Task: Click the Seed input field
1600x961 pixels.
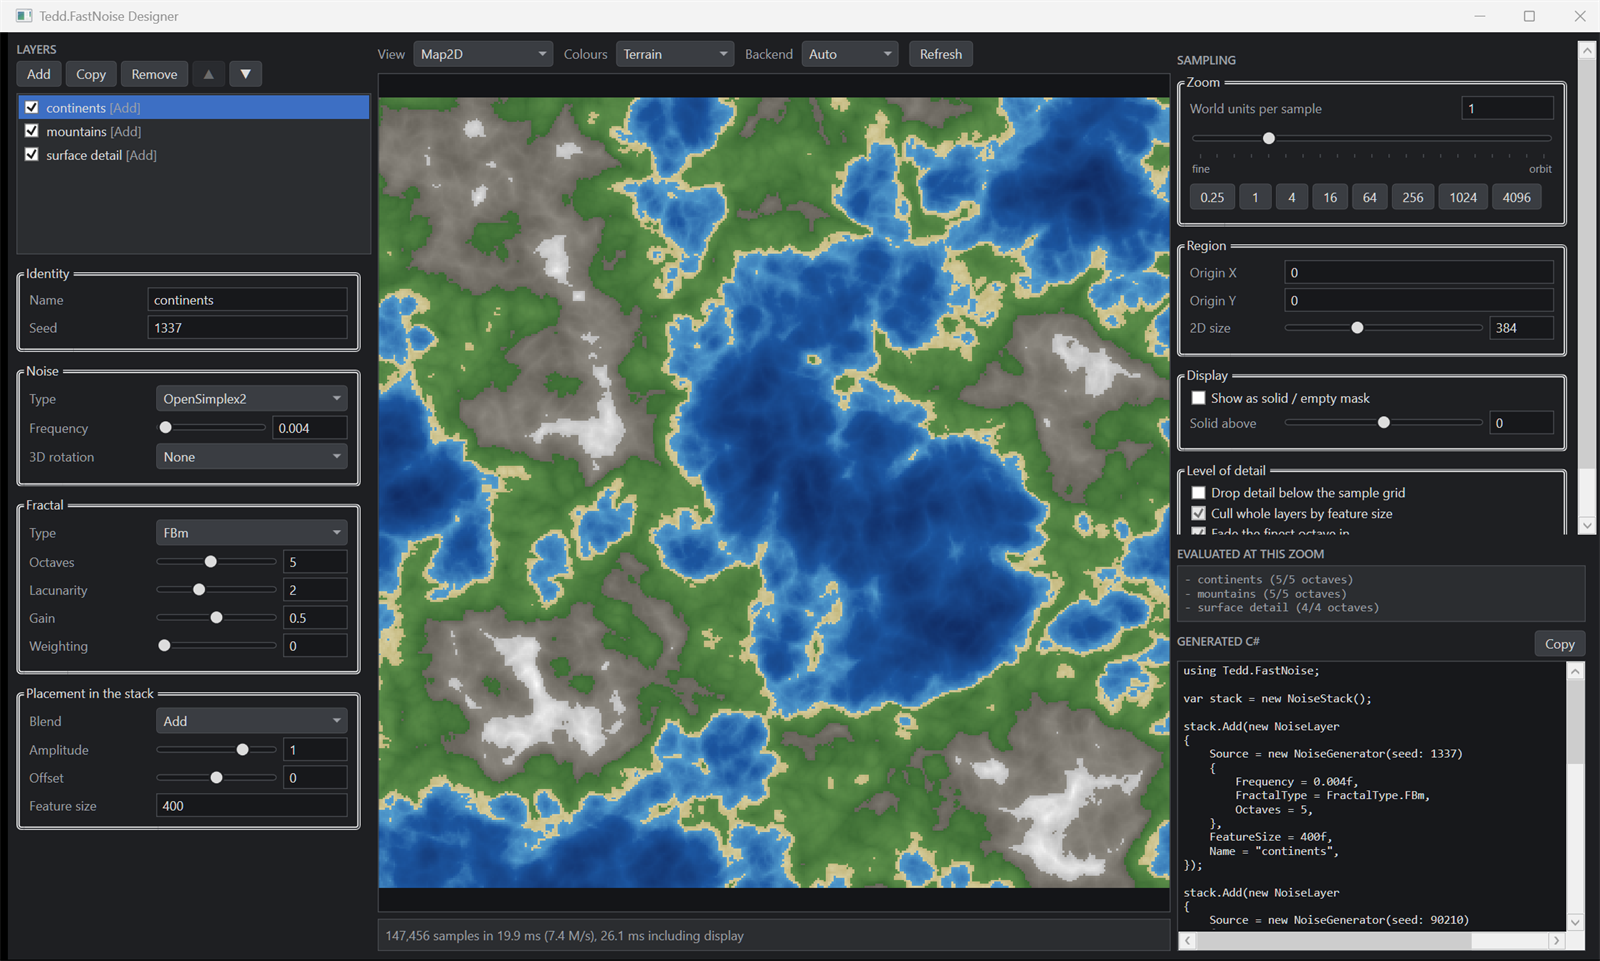Action: 247,328
